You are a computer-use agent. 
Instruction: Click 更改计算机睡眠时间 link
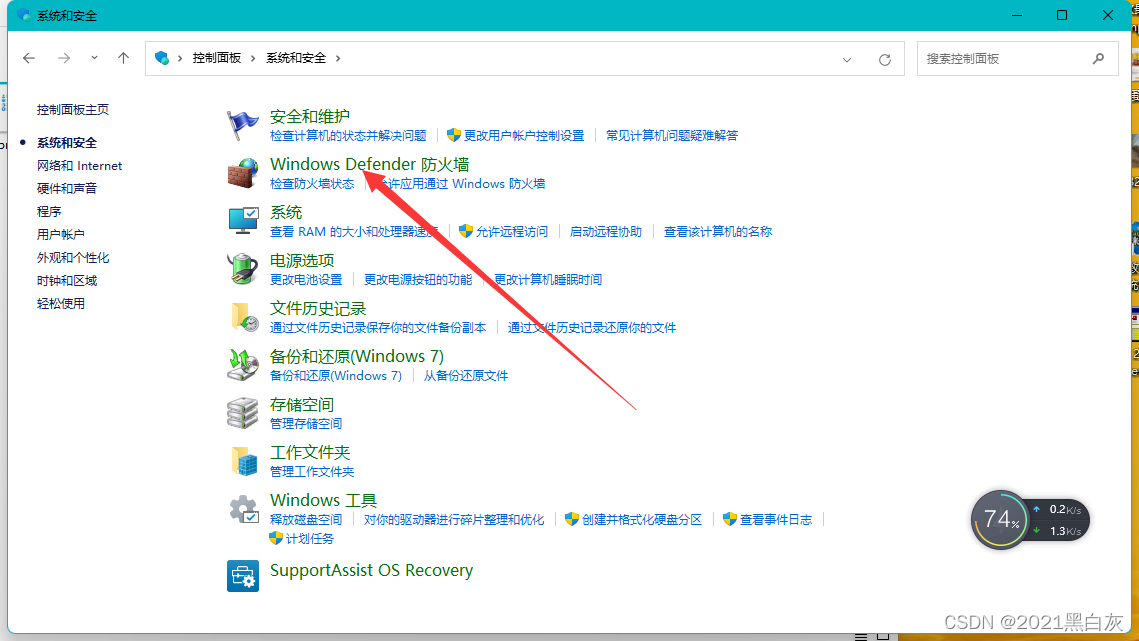pos(548,280)
